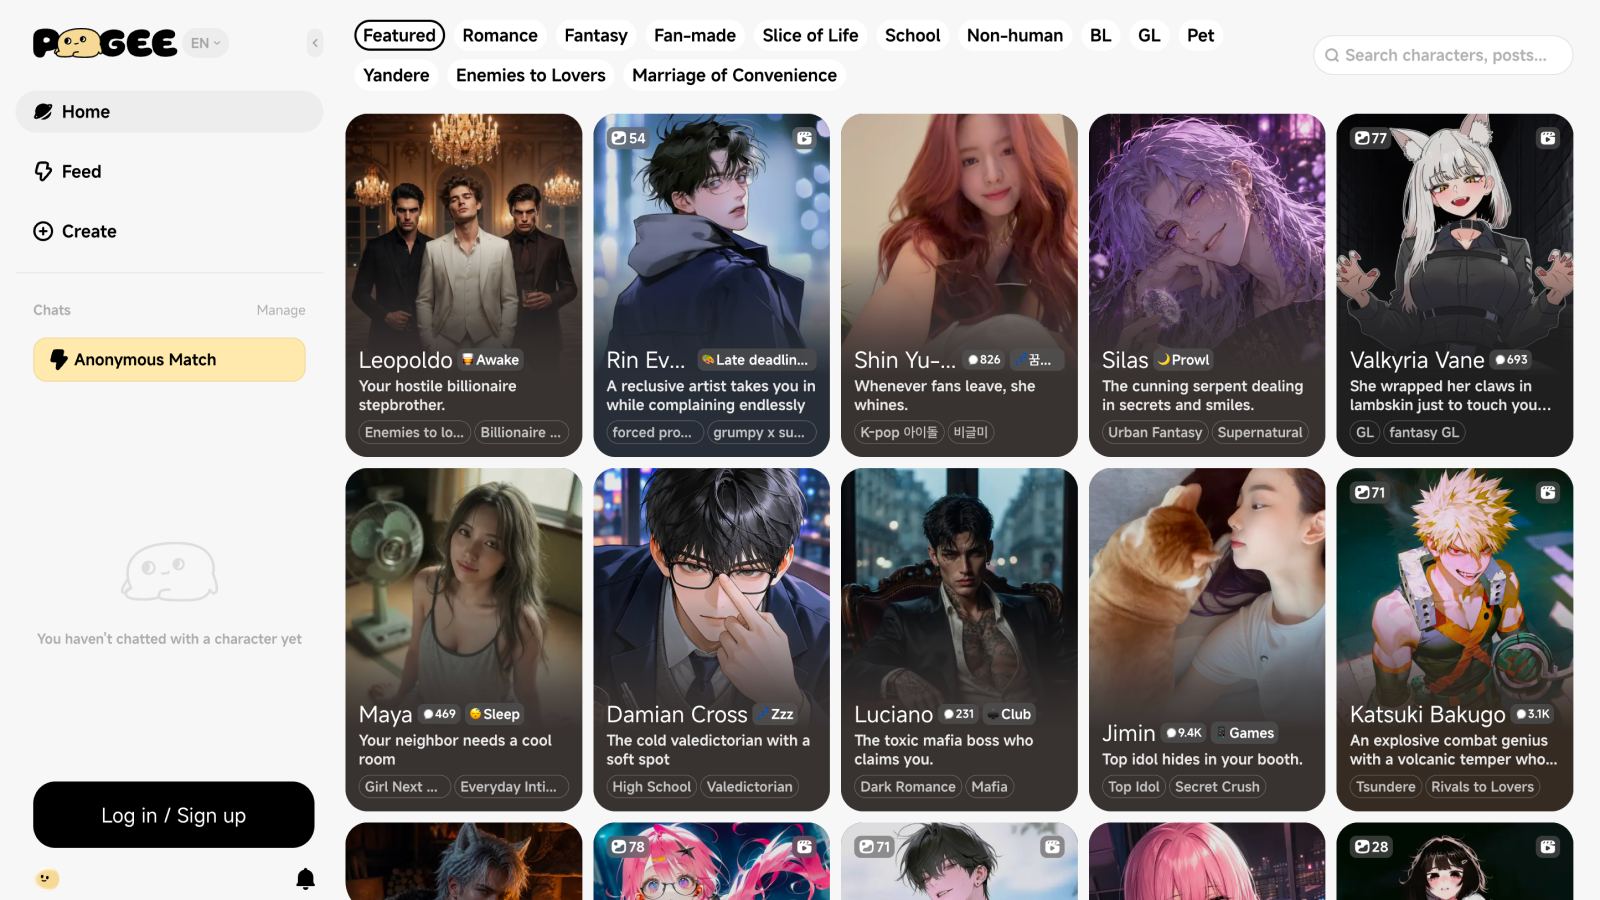Screen dimensions: 1600x900
Task: Click the Awake status badge on Leopoldo
Action: (491, 360)
